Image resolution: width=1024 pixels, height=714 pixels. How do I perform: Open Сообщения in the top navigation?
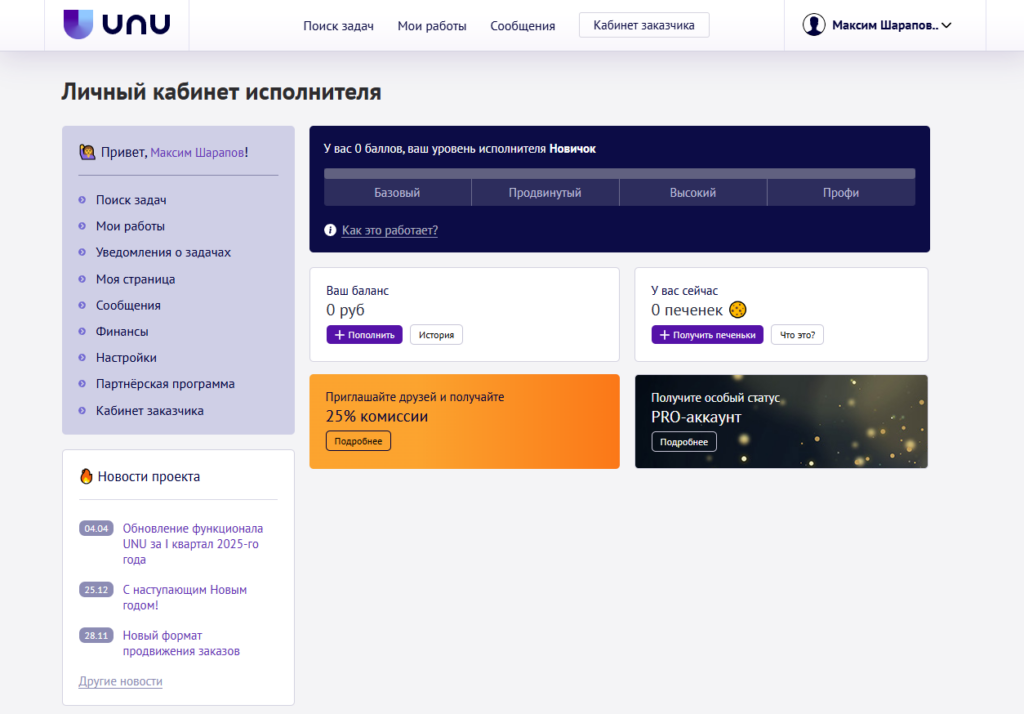point(522,26)
